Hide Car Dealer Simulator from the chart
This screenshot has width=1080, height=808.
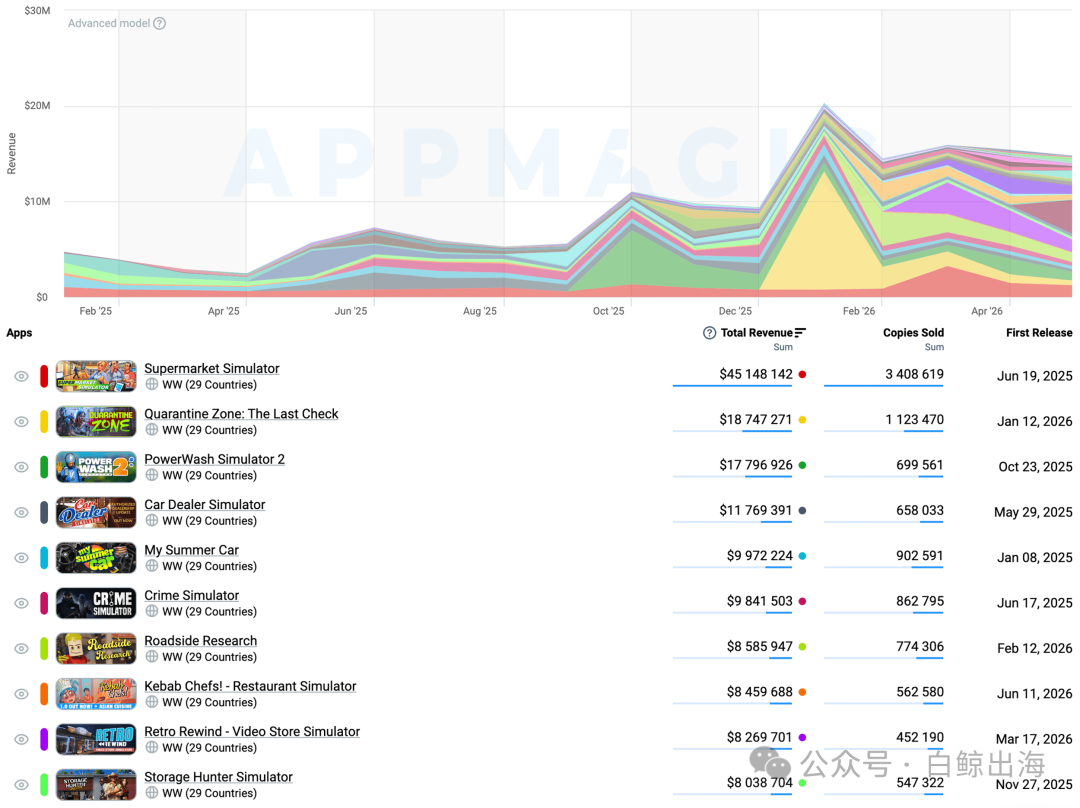[x=21, y=512]
